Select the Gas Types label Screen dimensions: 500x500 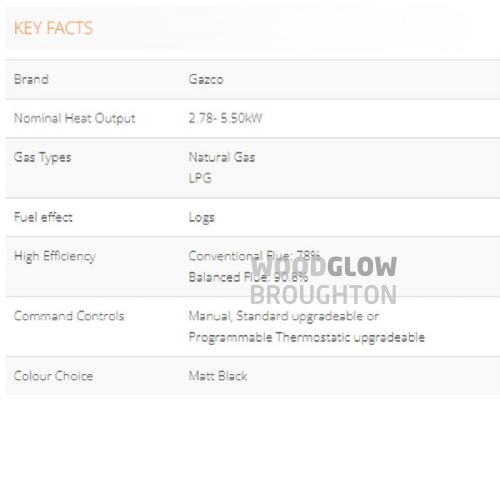(43, 158)
